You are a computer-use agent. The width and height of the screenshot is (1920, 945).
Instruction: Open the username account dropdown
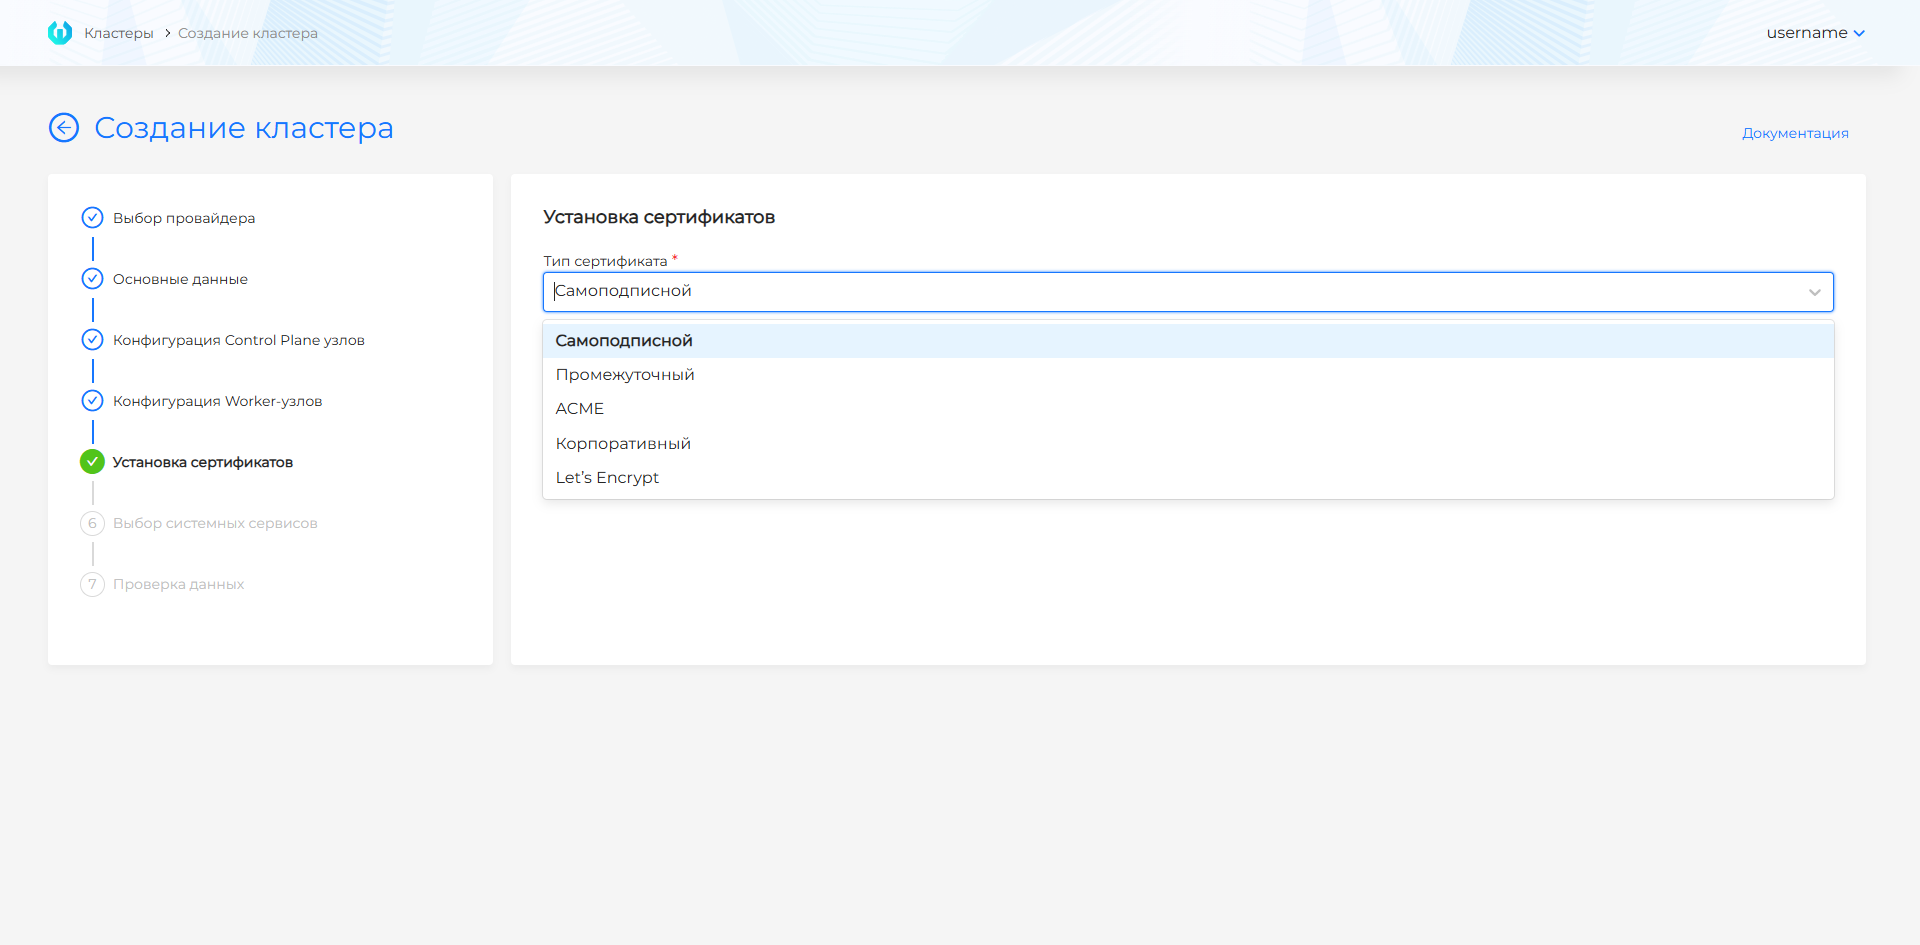pyautogui.click(x=1814, y=33)
